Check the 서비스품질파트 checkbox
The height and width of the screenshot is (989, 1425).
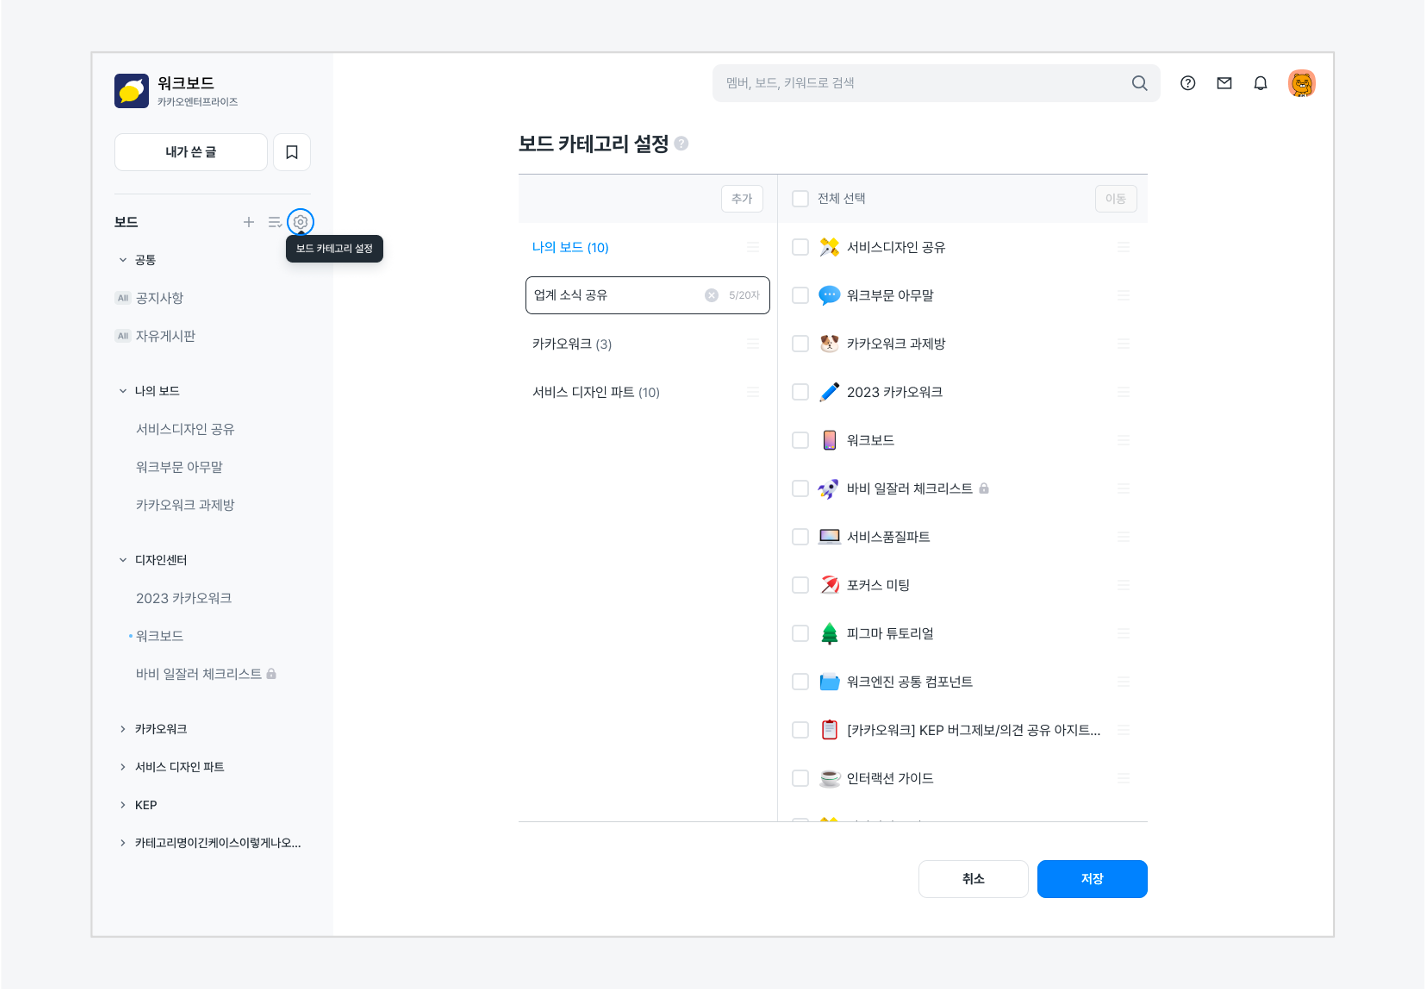(800, 537)
